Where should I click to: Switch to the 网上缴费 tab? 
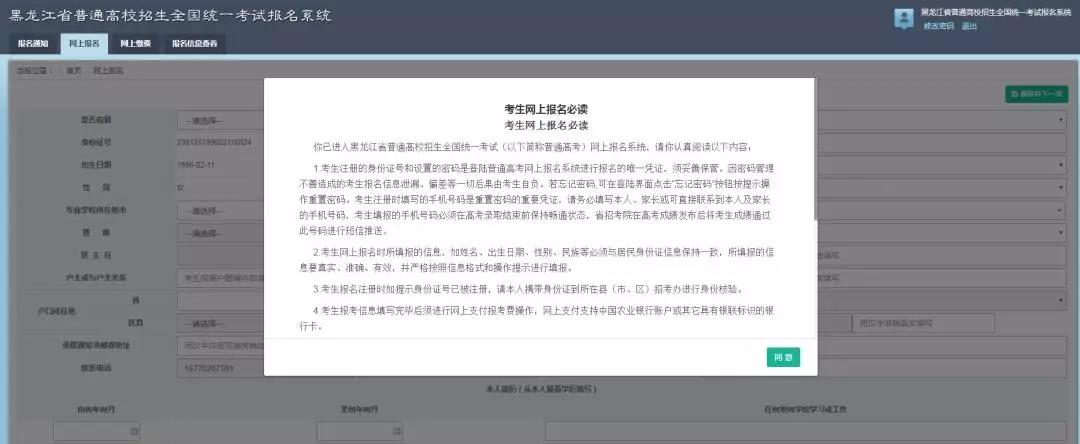[x=135, y=43]
